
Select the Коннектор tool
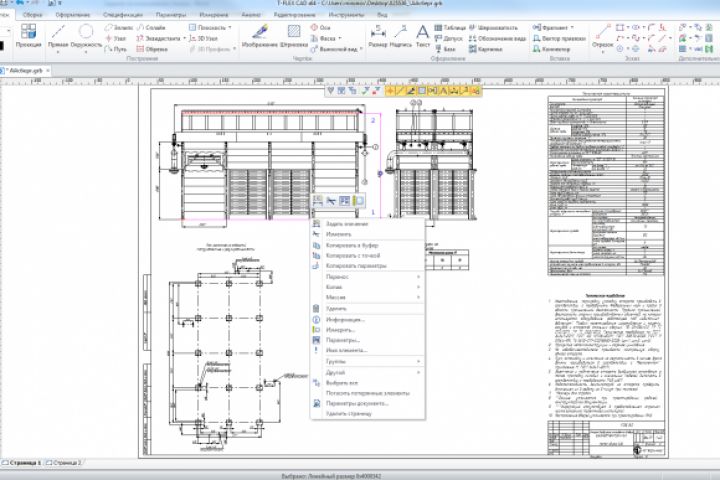(551, 49)
